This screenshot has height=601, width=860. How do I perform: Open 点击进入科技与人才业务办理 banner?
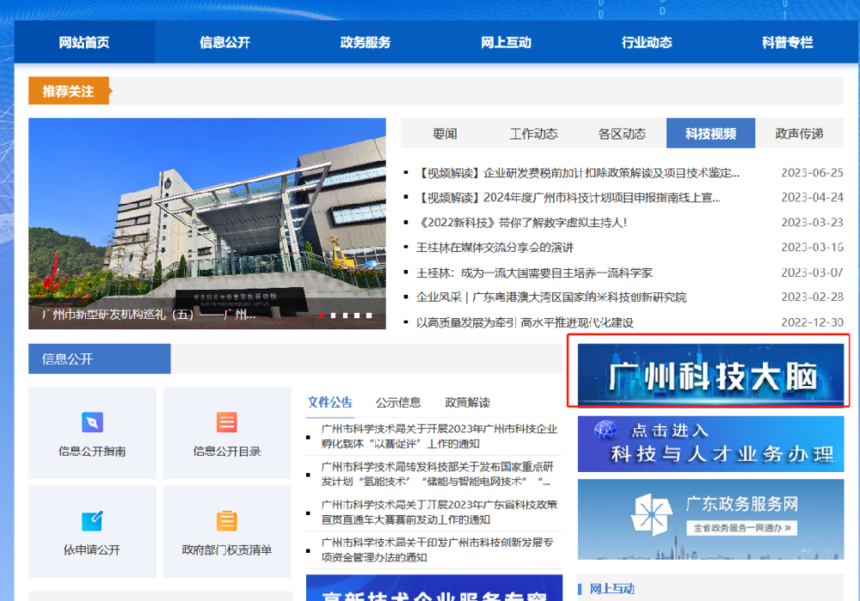[711, 444]
